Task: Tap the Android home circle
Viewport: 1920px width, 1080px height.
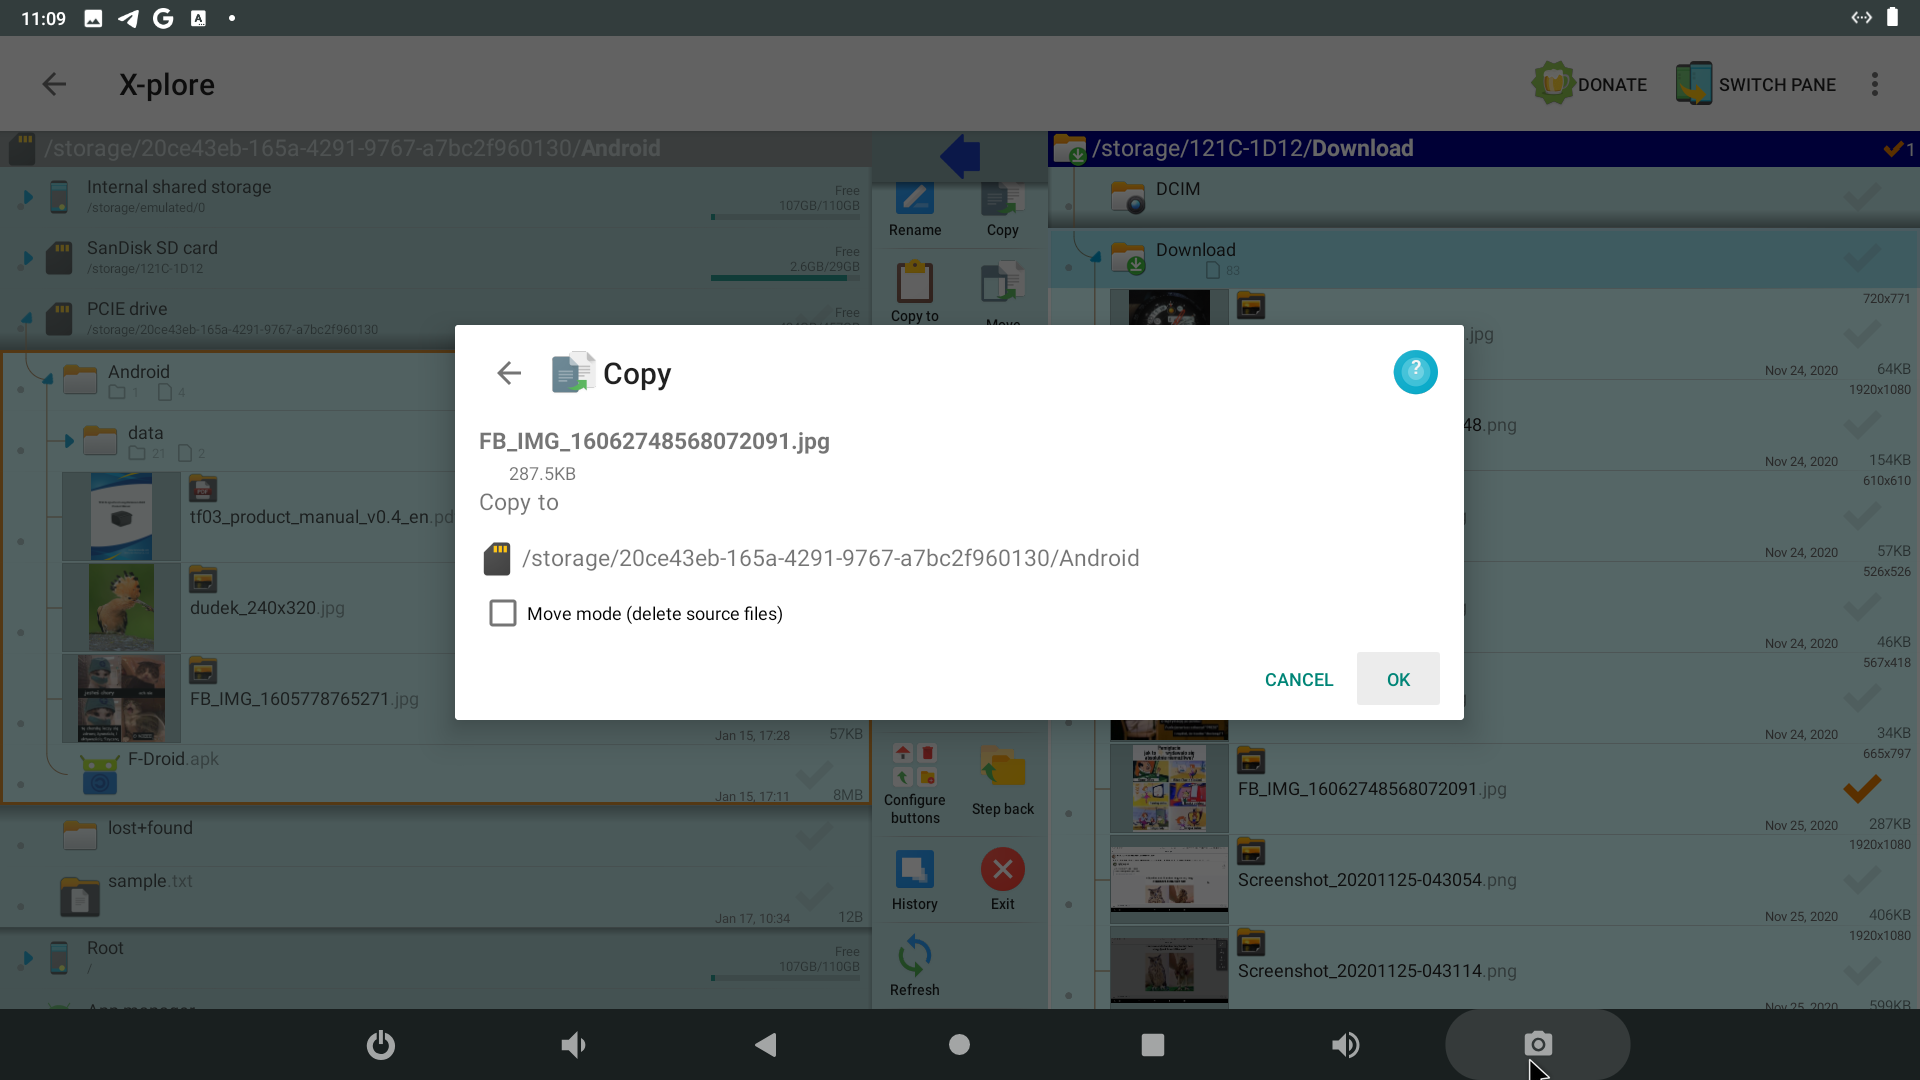Action: click(x=959, y=1045)
